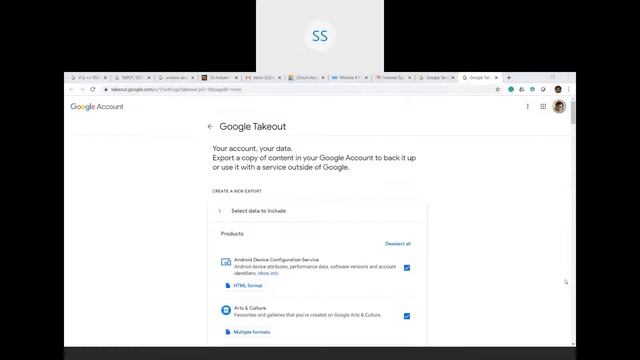
Task: Click the first green extension icon in toolbar
Action: pos(511,89)
